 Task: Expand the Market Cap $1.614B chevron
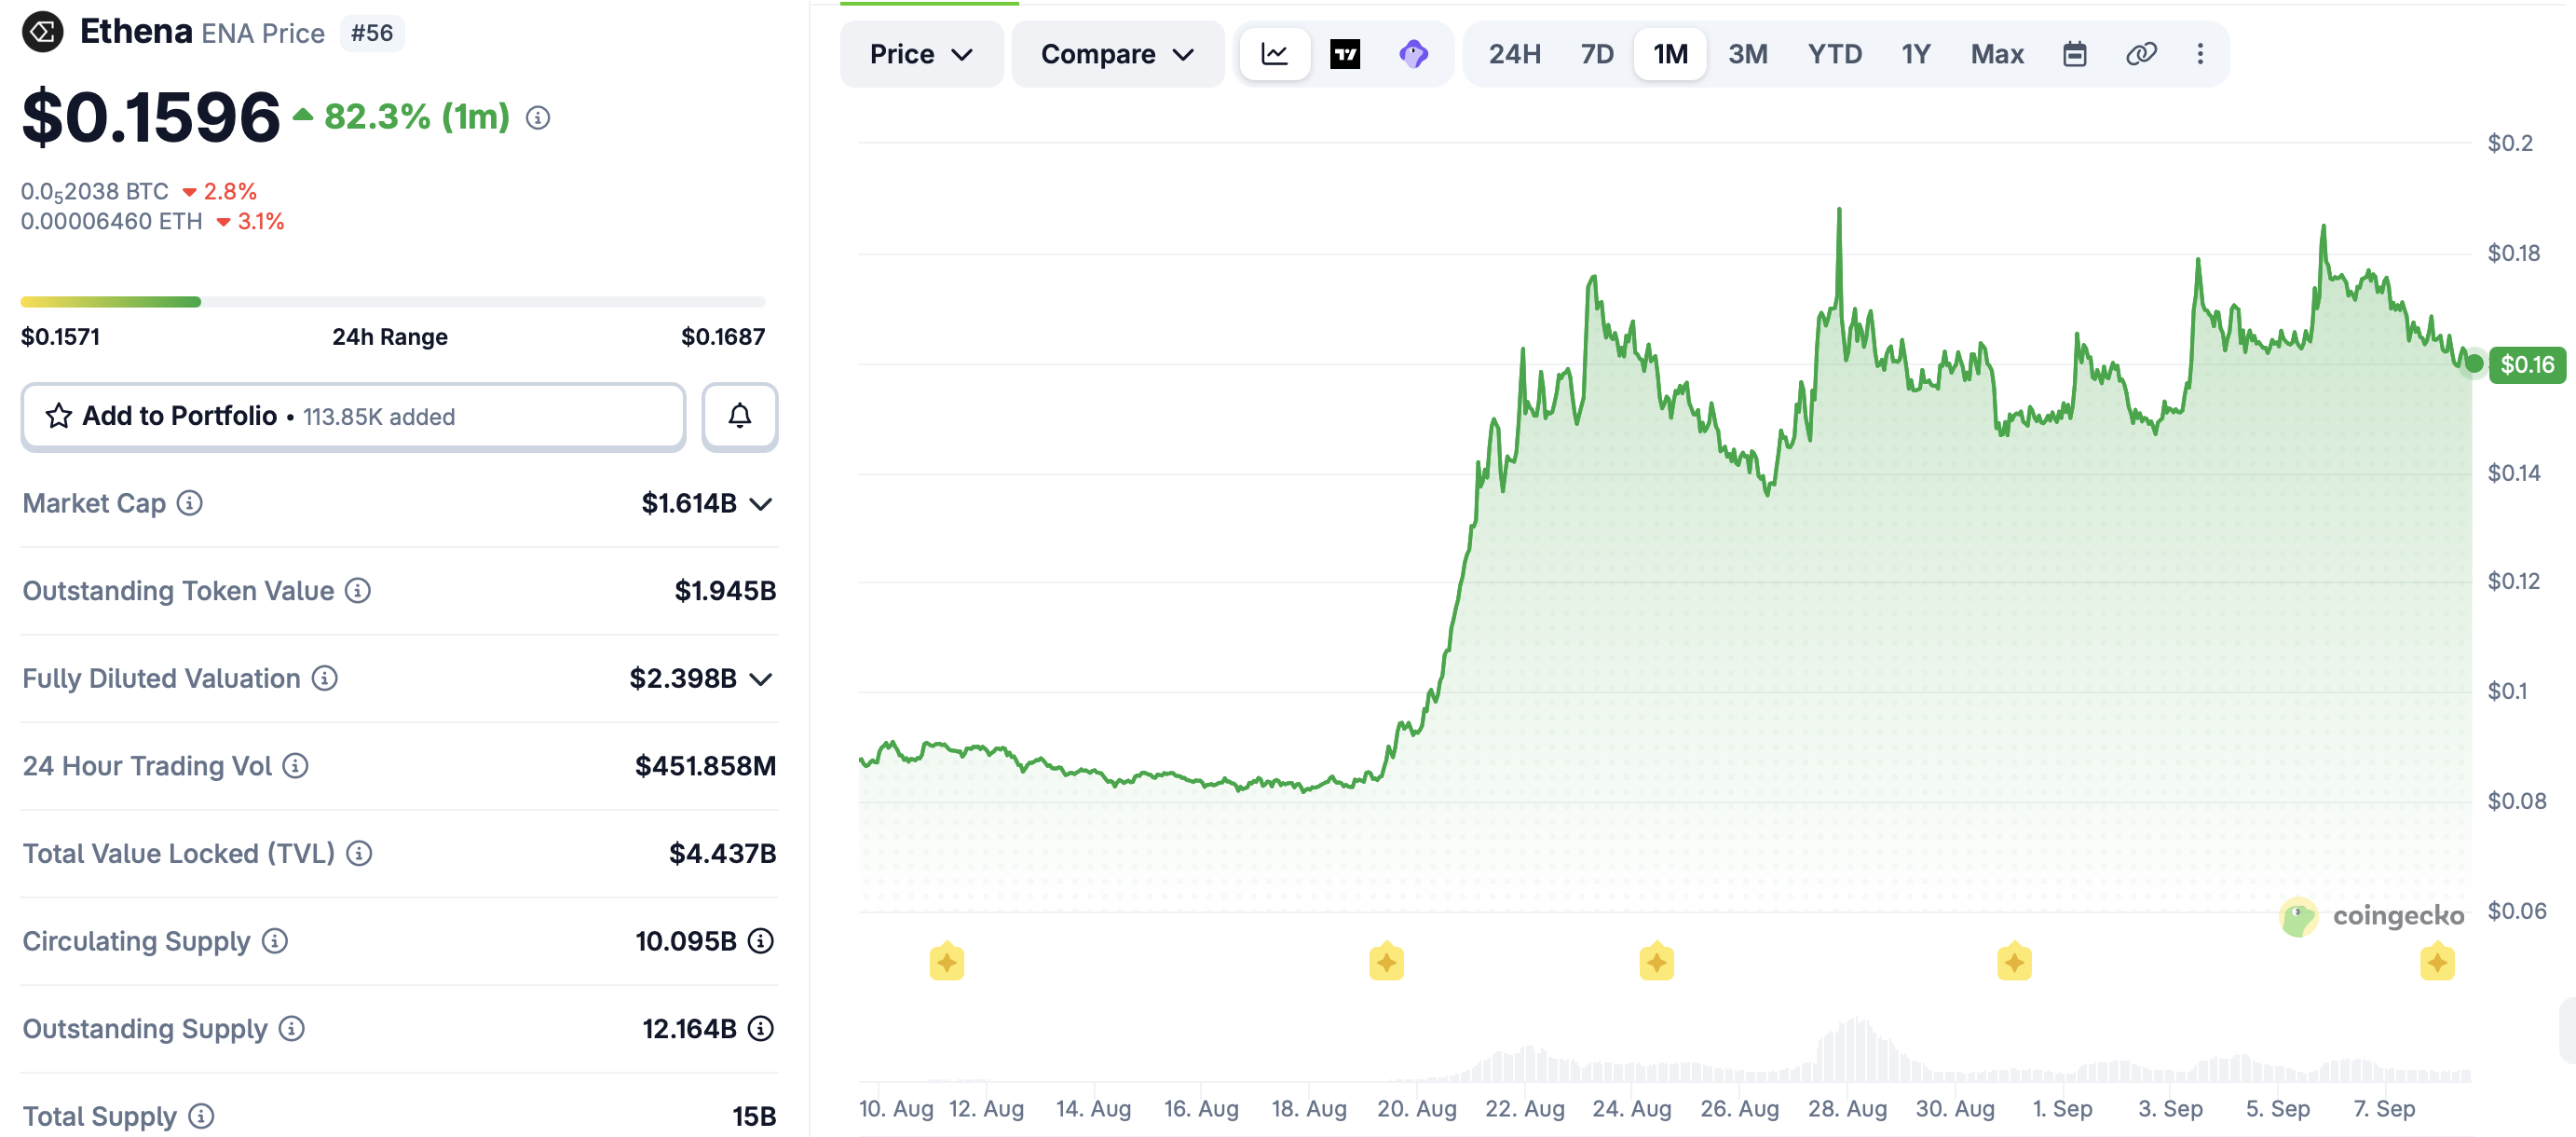[761, 504]
